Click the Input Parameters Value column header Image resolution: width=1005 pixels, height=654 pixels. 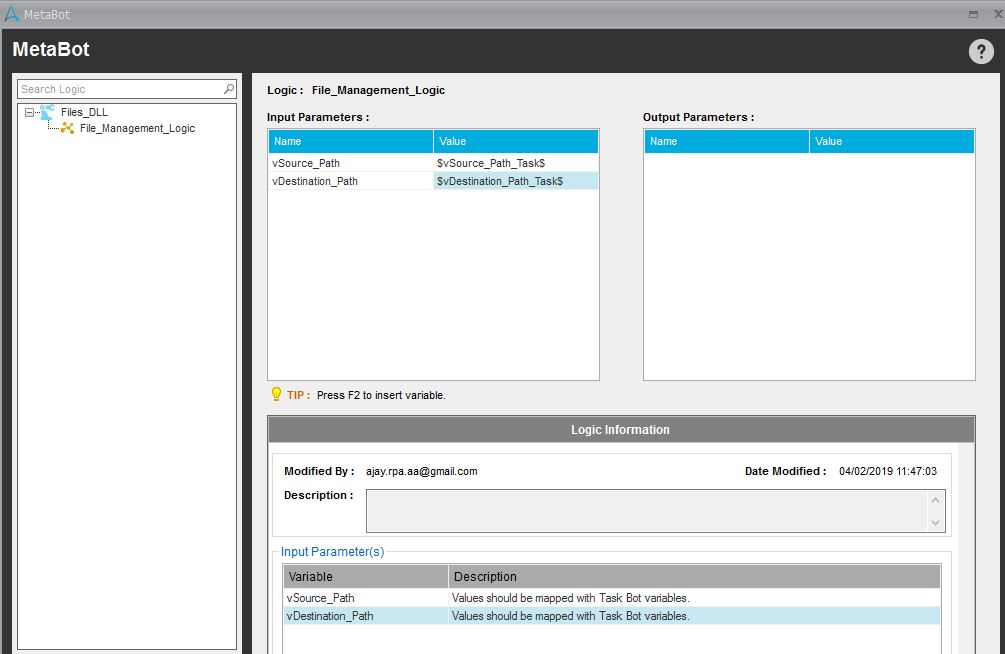tap(515, 141)
